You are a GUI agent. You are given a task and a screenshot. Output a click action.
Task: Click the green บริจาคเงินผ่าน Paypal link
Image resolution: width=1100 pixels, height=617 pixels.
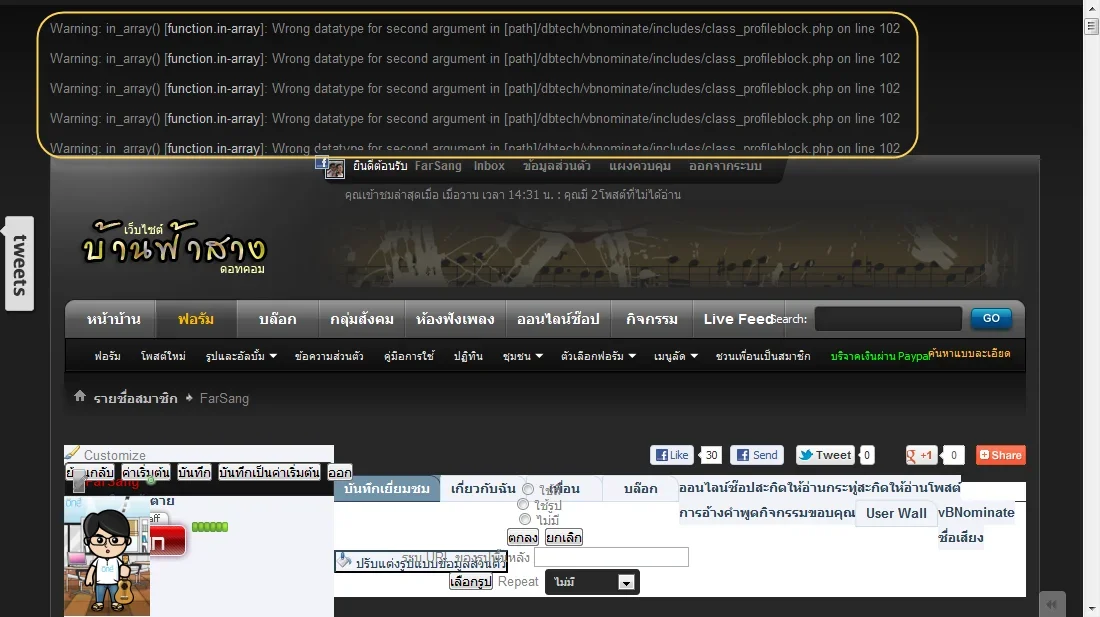880,356
